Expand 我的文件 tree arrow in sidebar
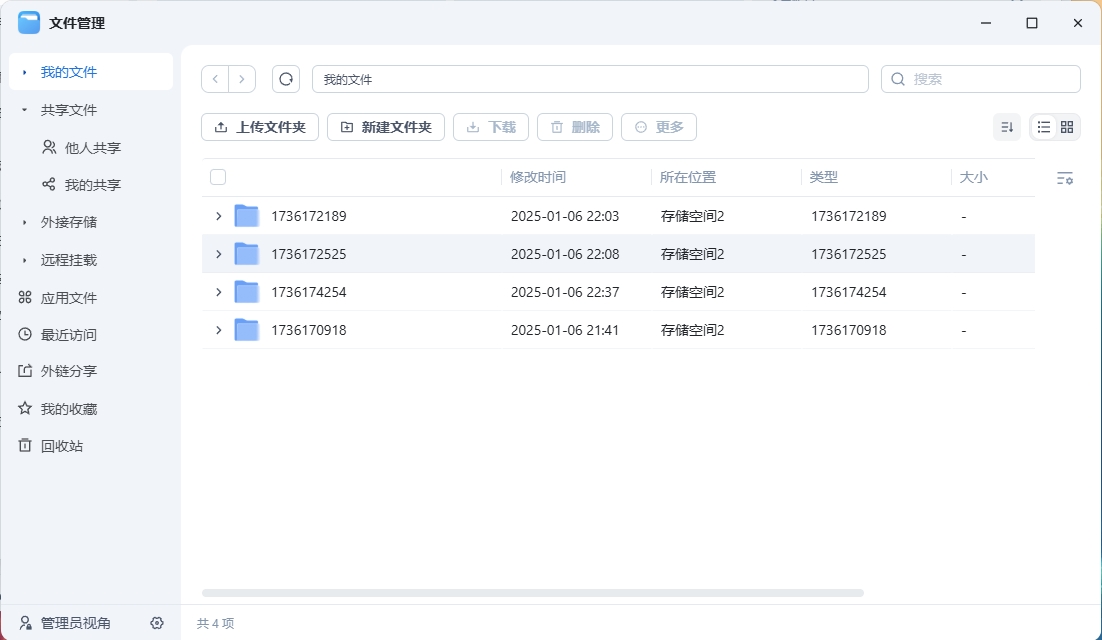 pyautogui.click(x=25, y=72)
